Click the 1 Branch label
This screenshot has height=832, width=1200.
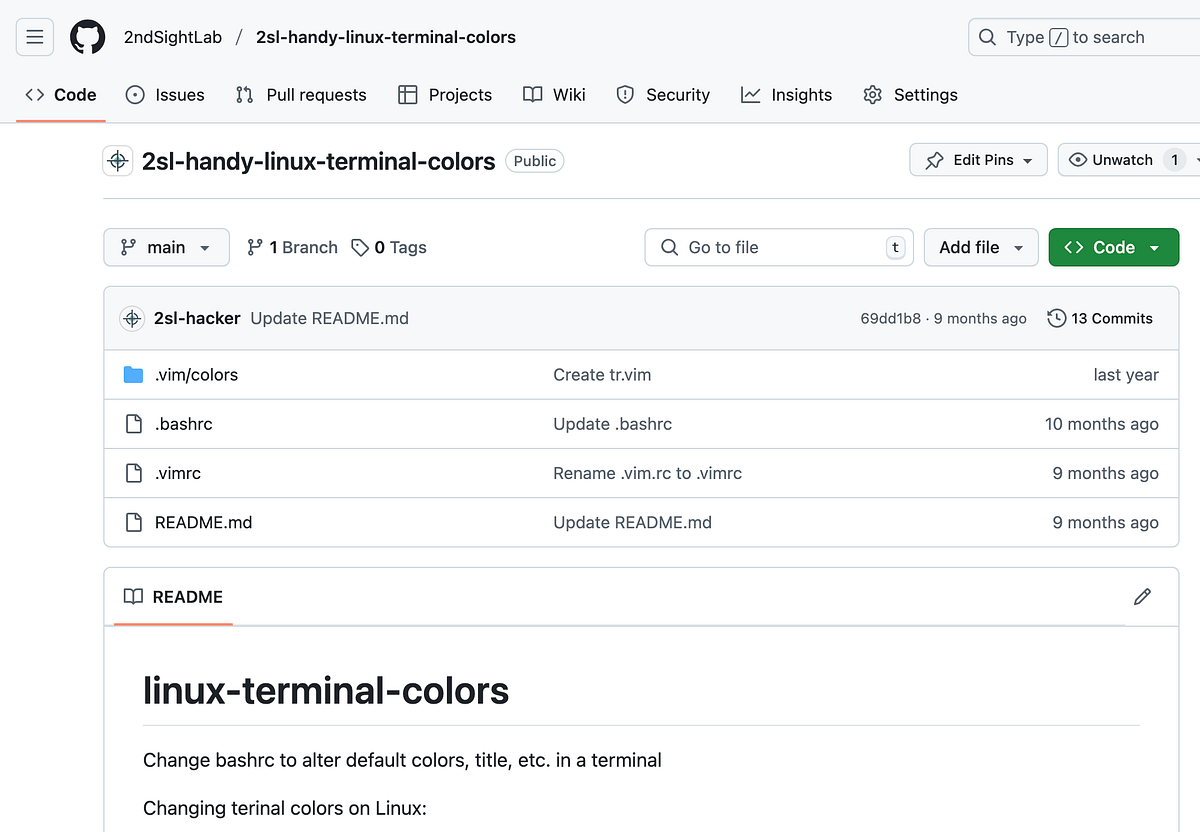291,247
